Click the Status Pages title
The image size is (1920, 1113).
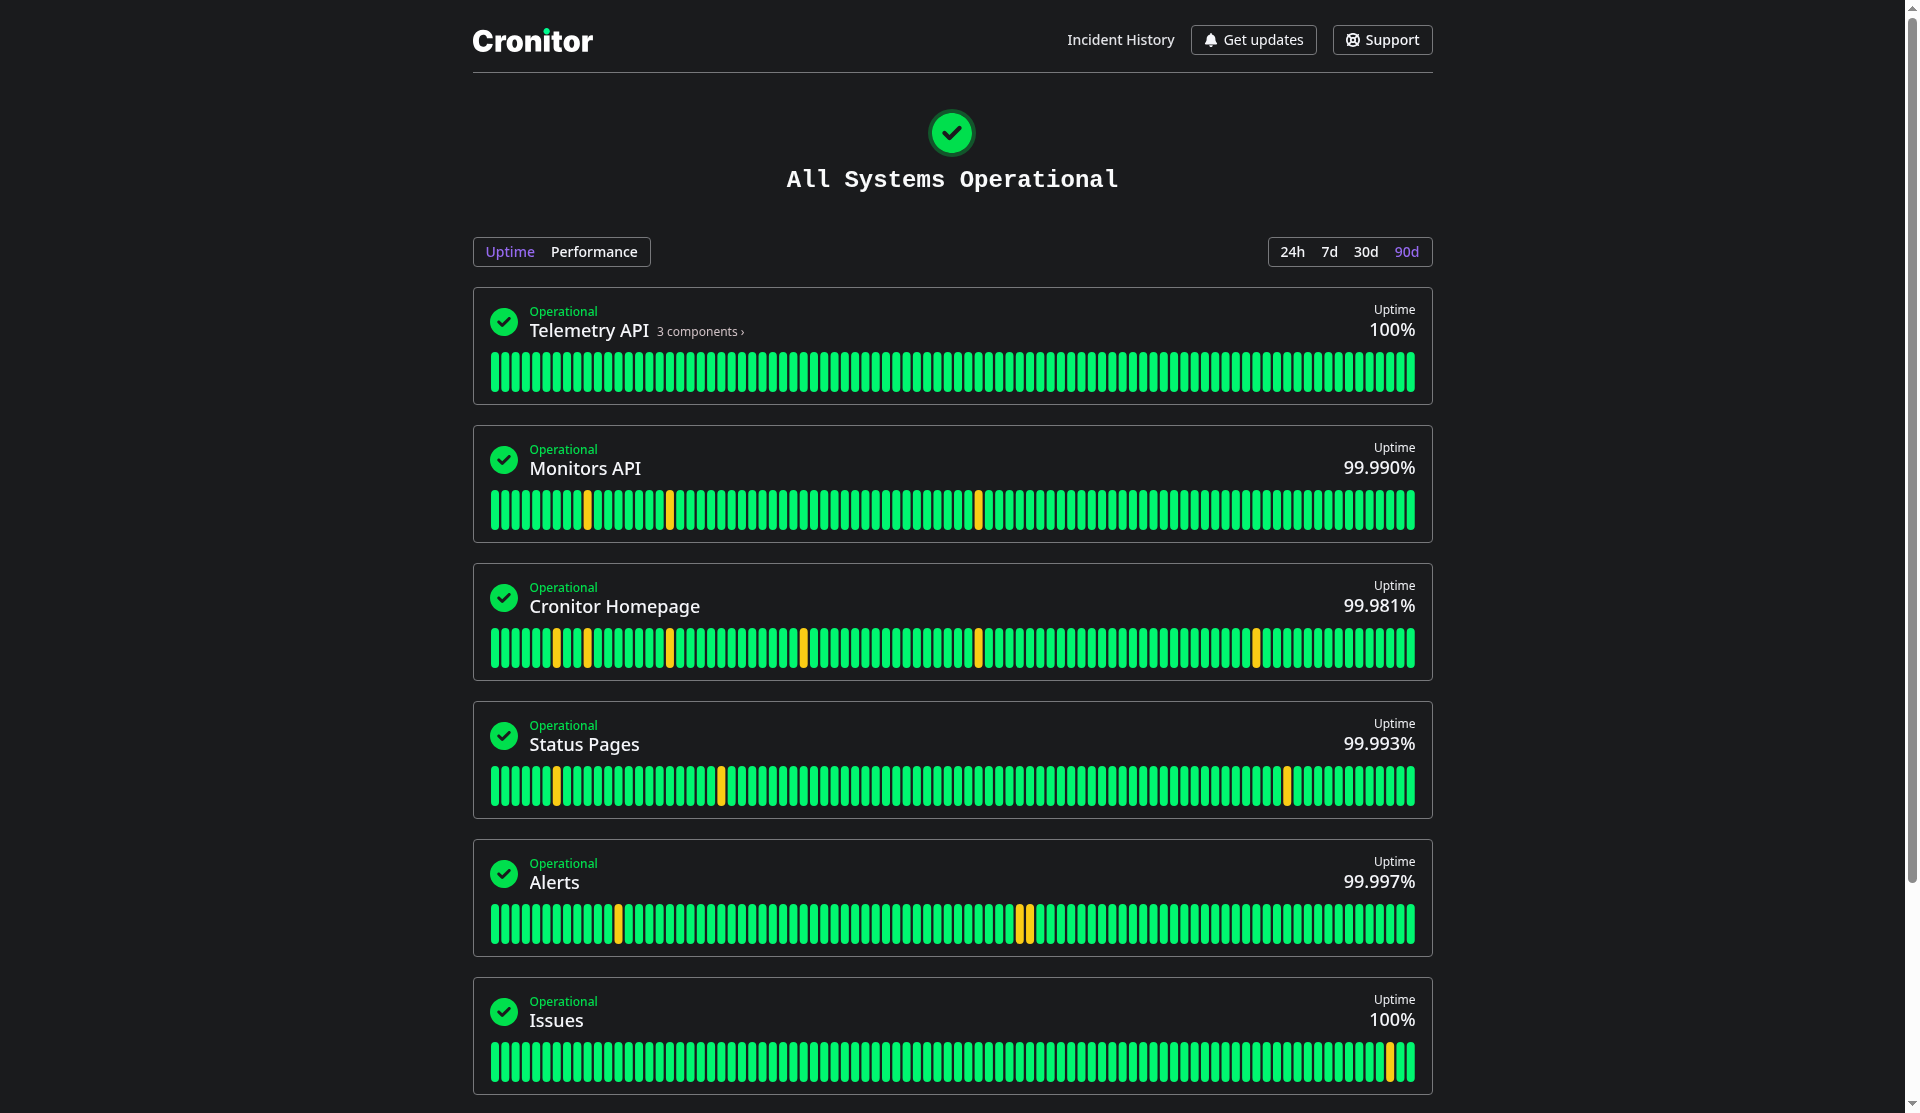click(584, 745)
